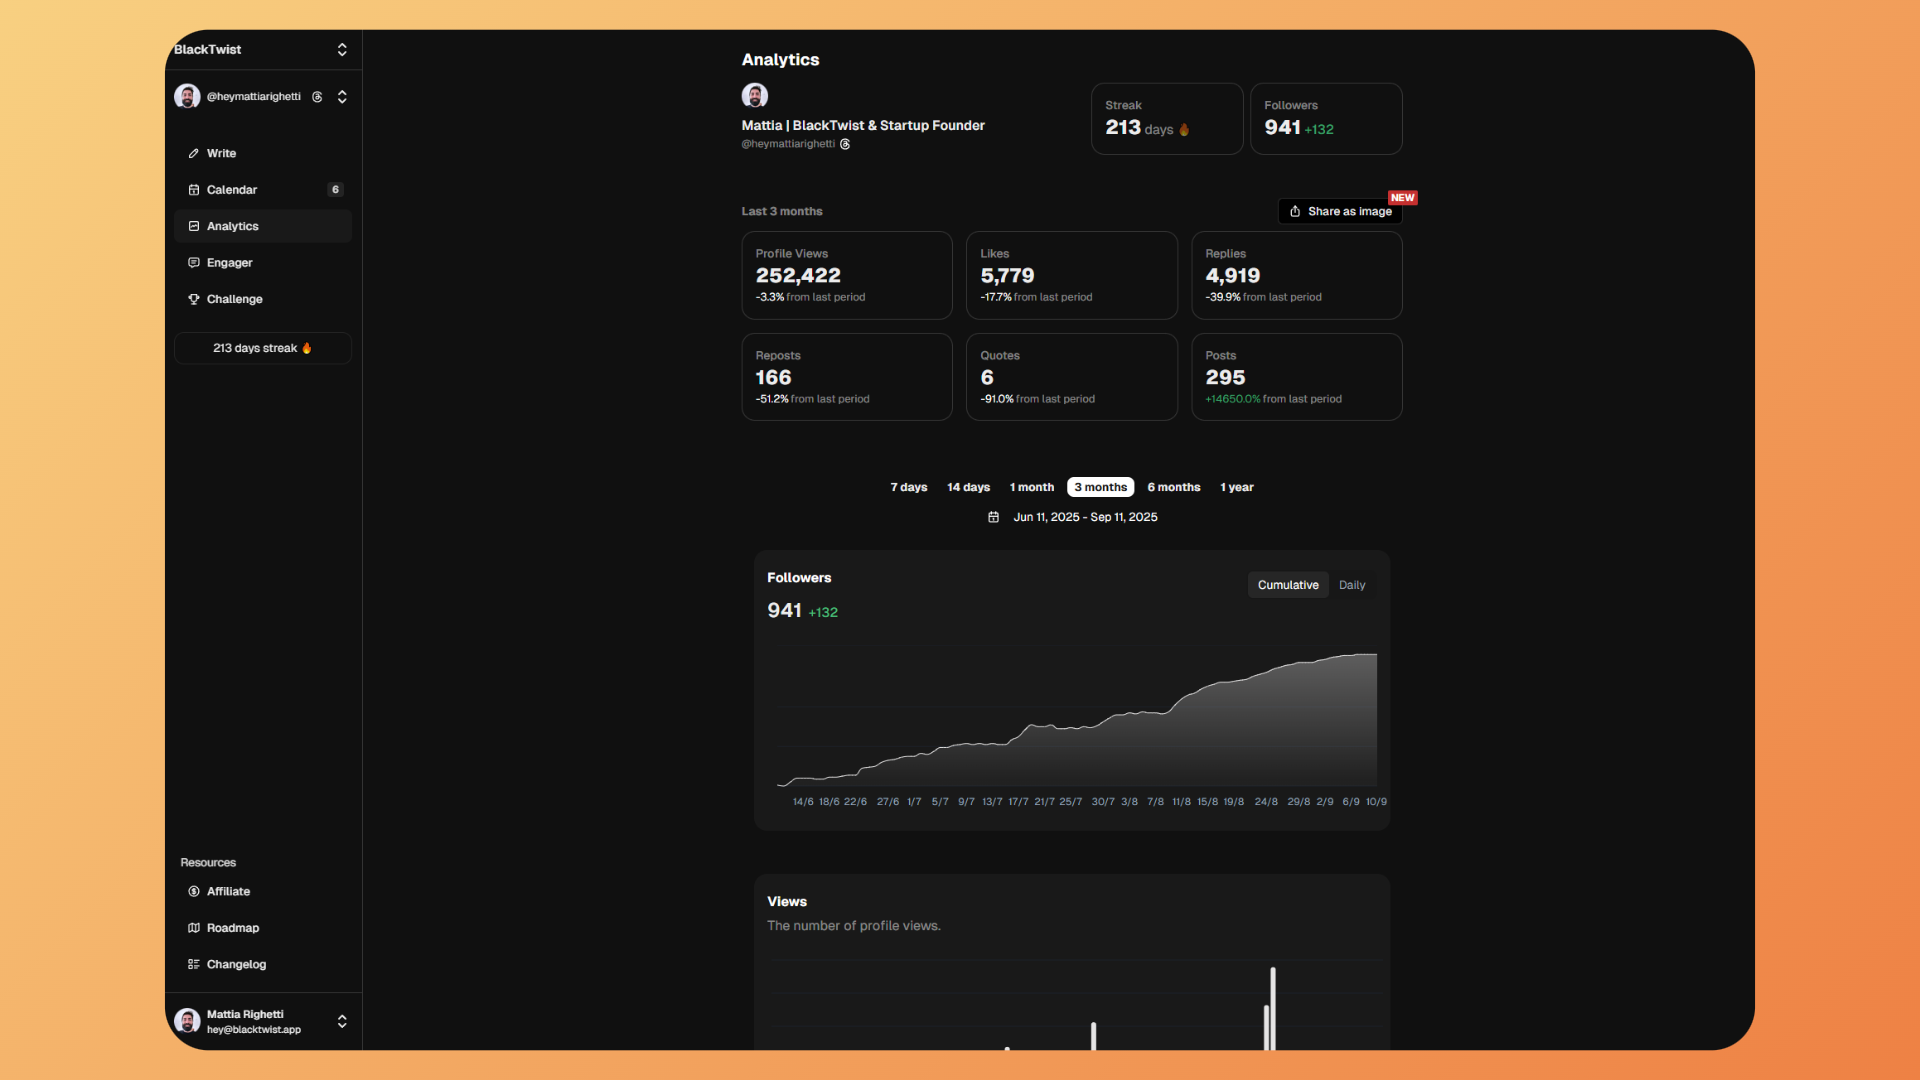Click '+14650.0%' change in Posts card
The width and height of the screenshot is (1920, 1080).
[x=1233, y=399]
